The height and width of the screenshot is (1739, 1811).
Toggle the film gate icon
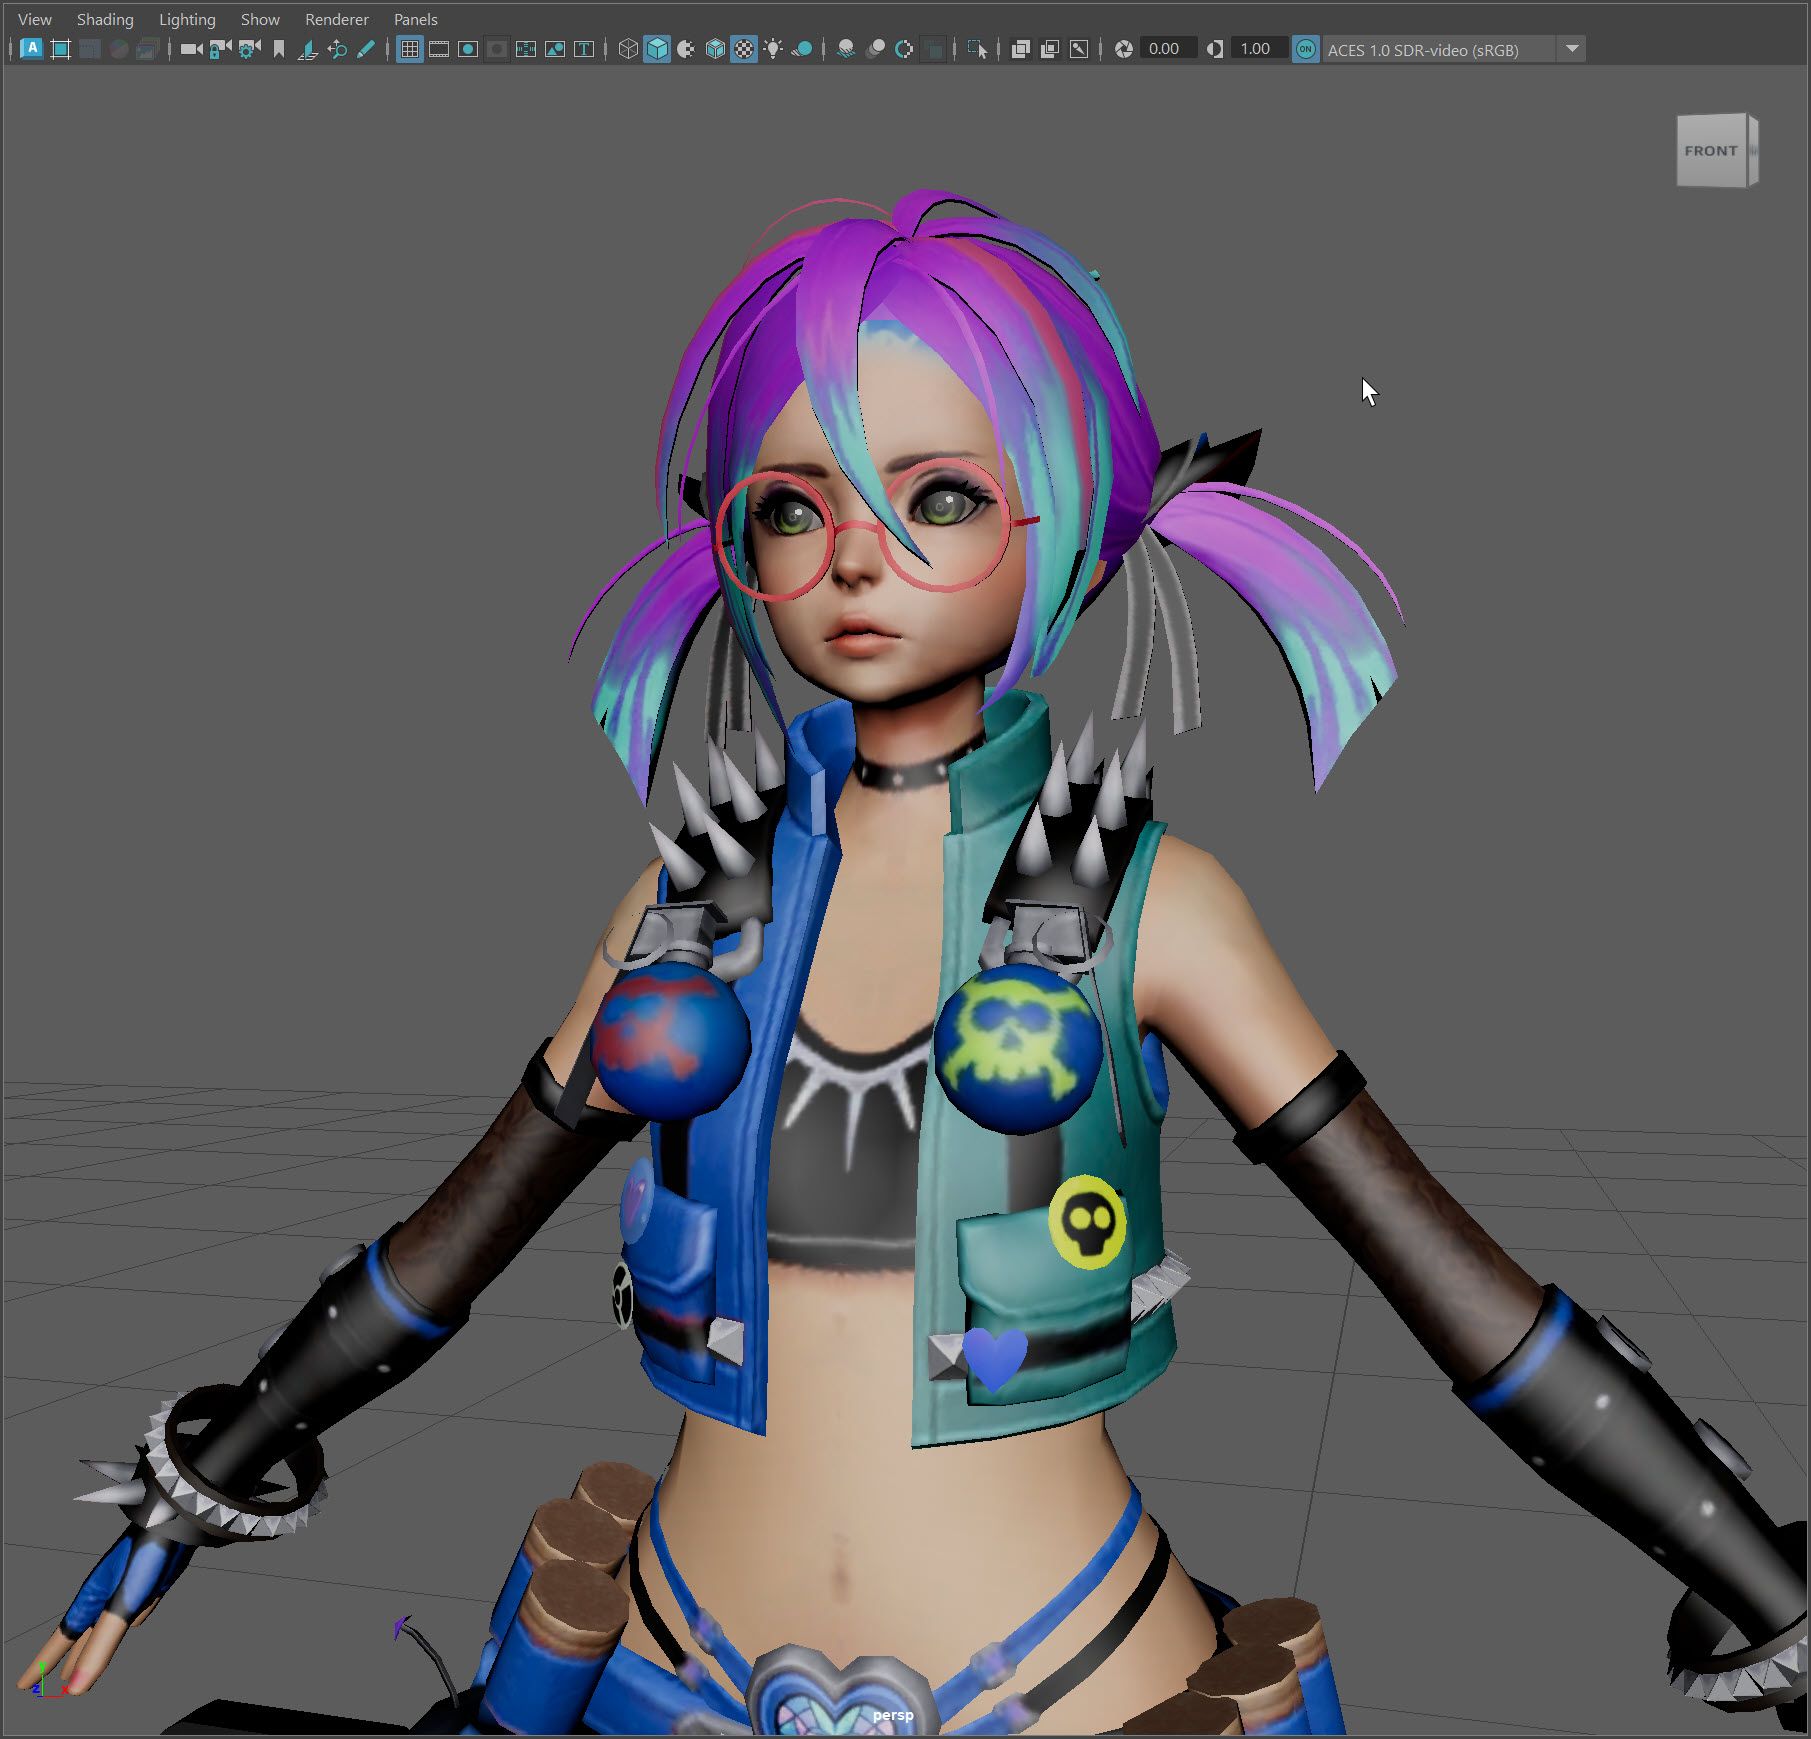pos(438,49)
